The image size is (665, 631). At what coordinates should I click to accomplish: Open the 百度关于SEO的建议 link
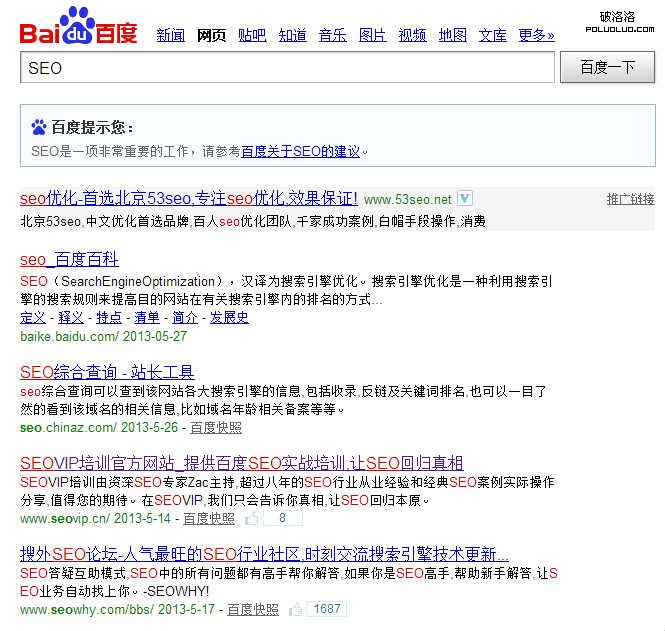pos(300,151)
